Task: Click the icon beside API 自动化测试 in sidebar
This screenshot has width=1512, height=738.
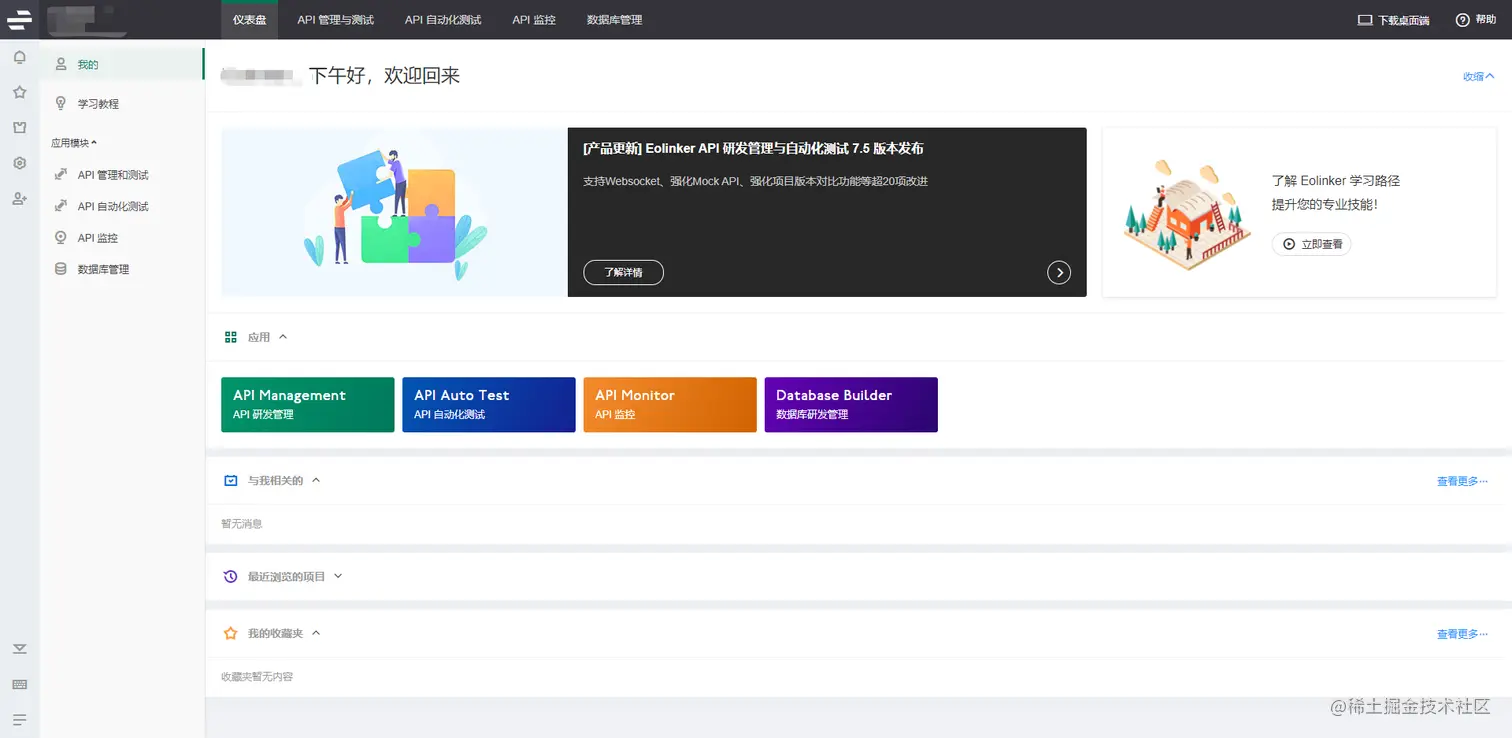Action: pyautogui.click(x=61, y=206)
